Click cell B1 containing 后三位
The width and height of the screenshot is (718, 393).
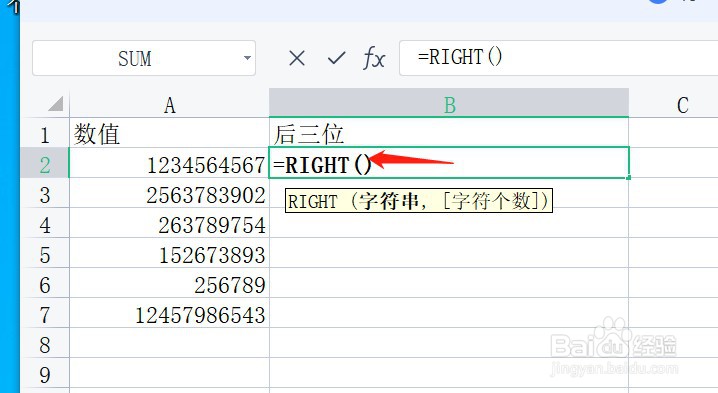point(449,133)
